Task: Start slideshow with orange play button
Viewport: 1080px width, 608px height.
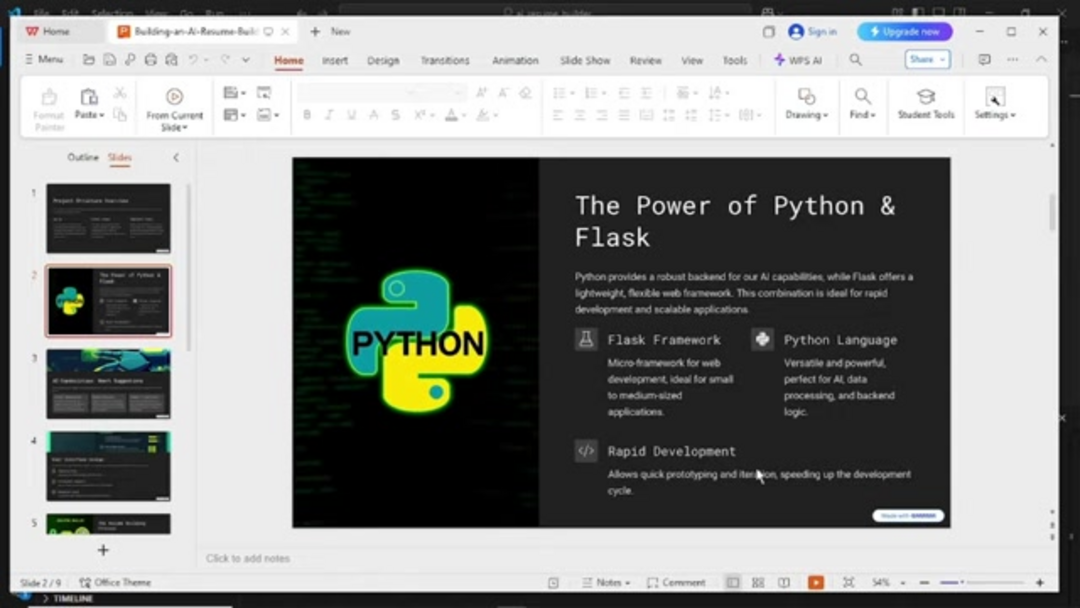Action: click(x=816, y=583)
